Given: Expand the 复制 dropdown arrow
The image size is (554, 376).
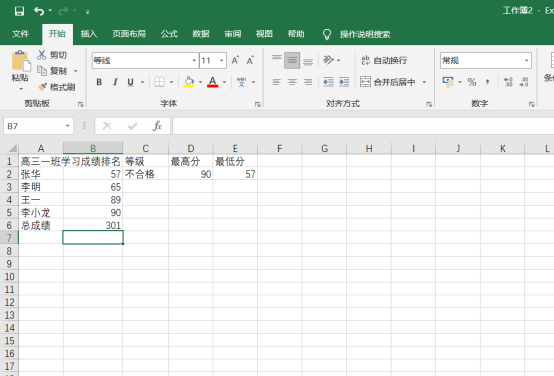Looking at the screenshot, I should (76, 71).
